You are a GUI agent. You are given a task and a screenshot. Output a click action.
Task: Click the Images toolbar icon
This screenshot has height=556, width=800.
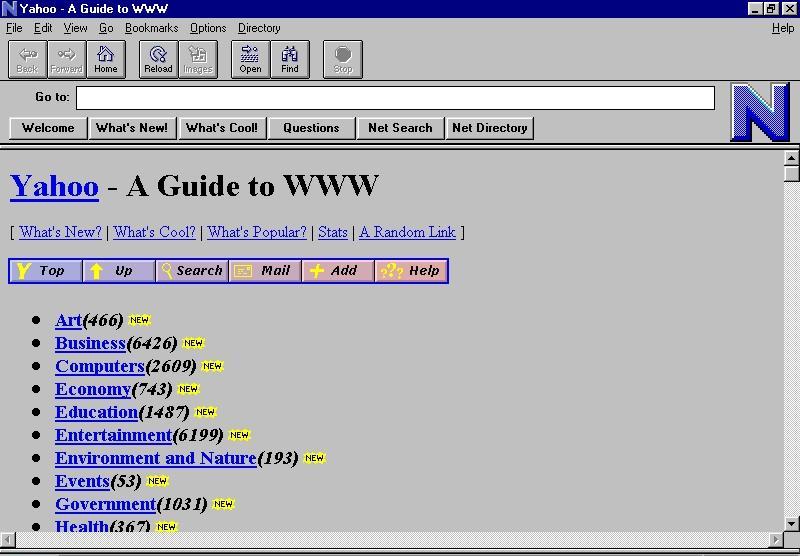[x=198, y=59]
